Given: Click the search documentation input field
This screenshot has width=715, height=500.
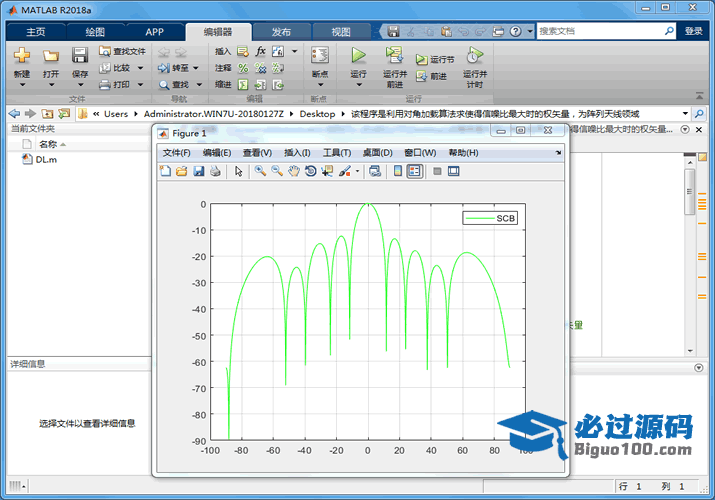Looking at the screenshot, I should (x=600, y=31).
